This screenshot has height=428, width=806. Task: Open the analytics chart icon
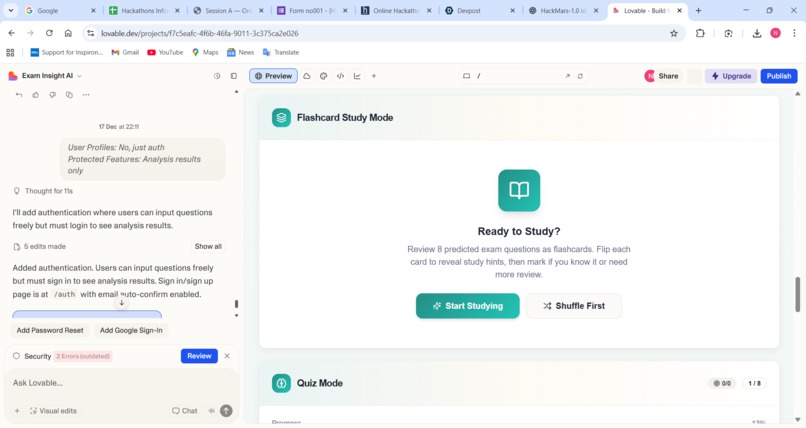coord(357,76)
